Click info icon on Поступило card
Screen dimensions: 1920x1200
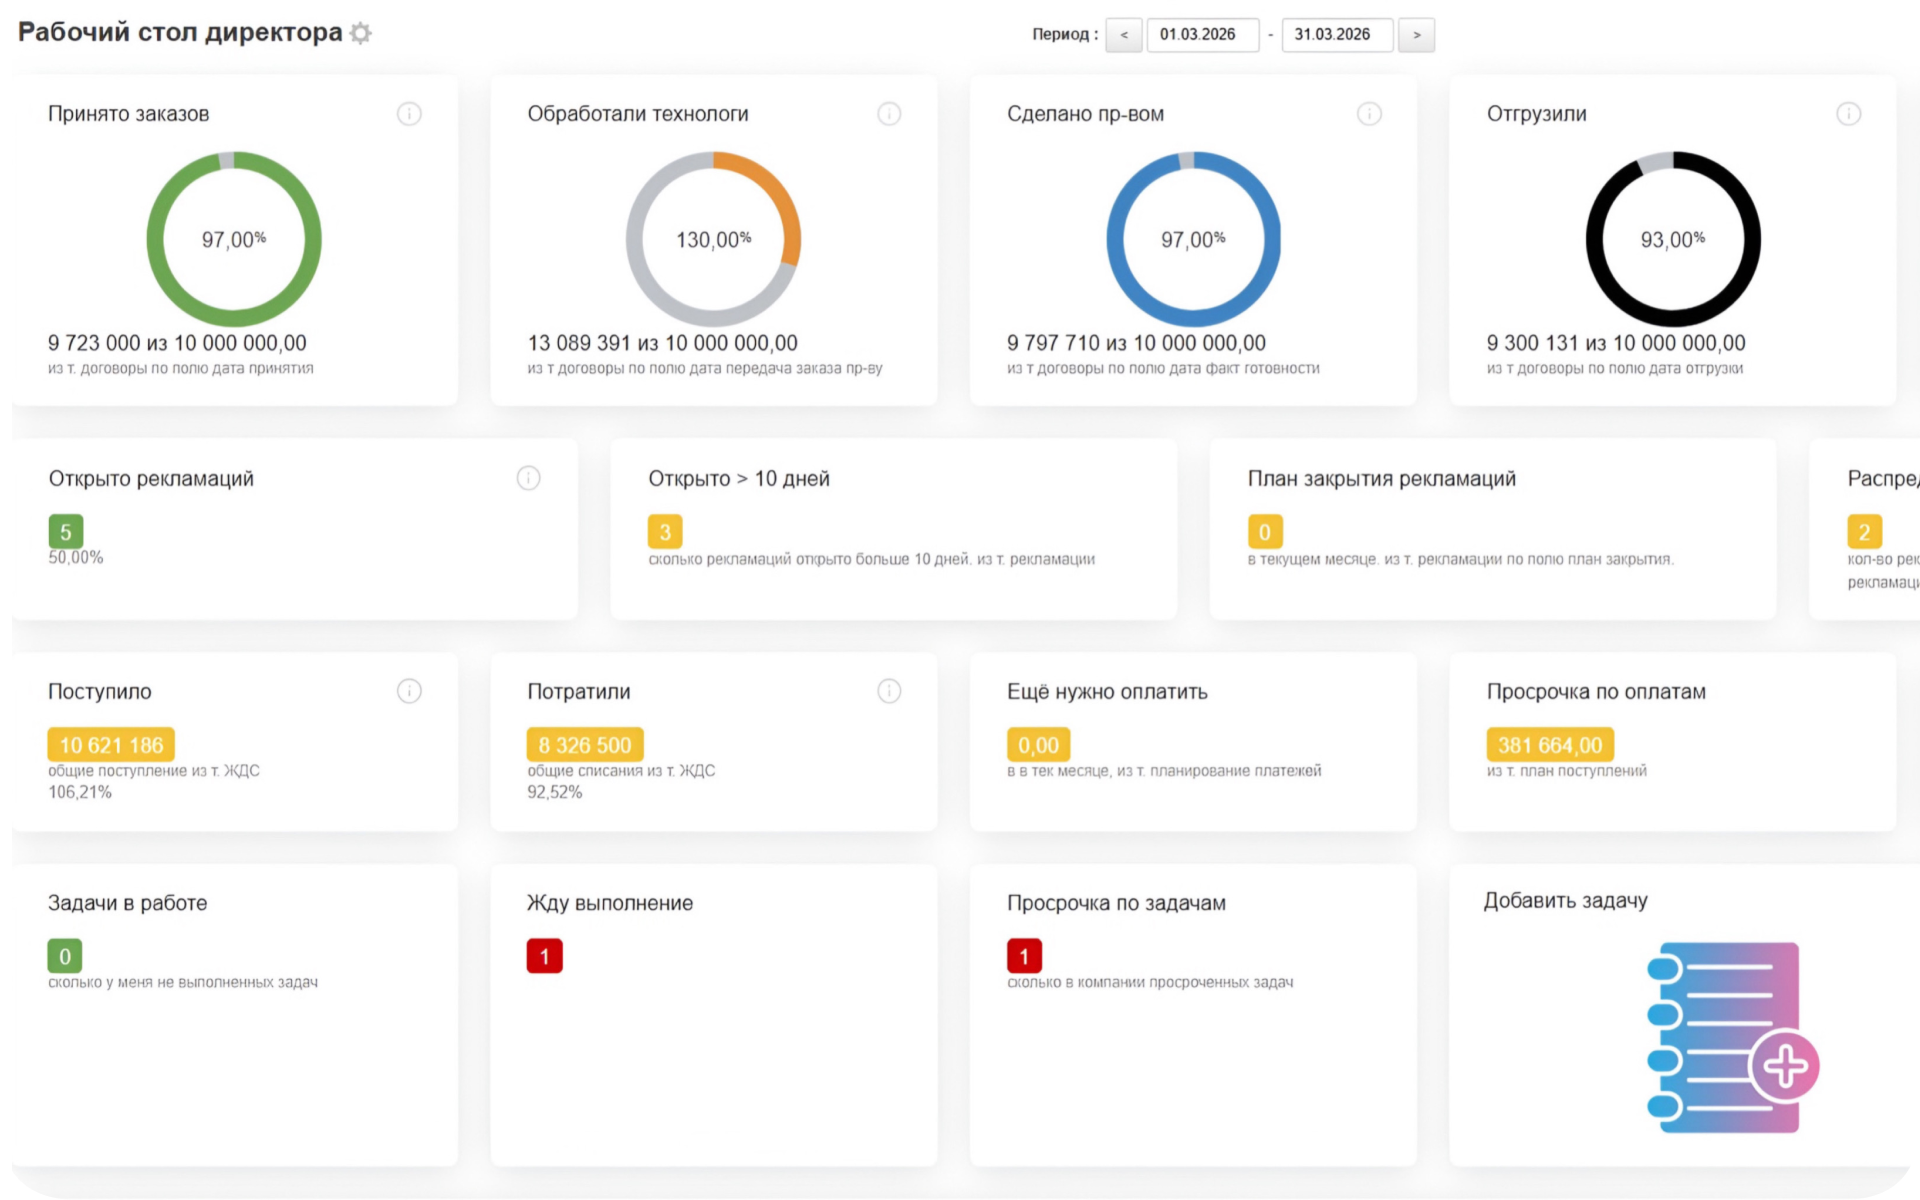pyautogui.click(x=409, y=691)
